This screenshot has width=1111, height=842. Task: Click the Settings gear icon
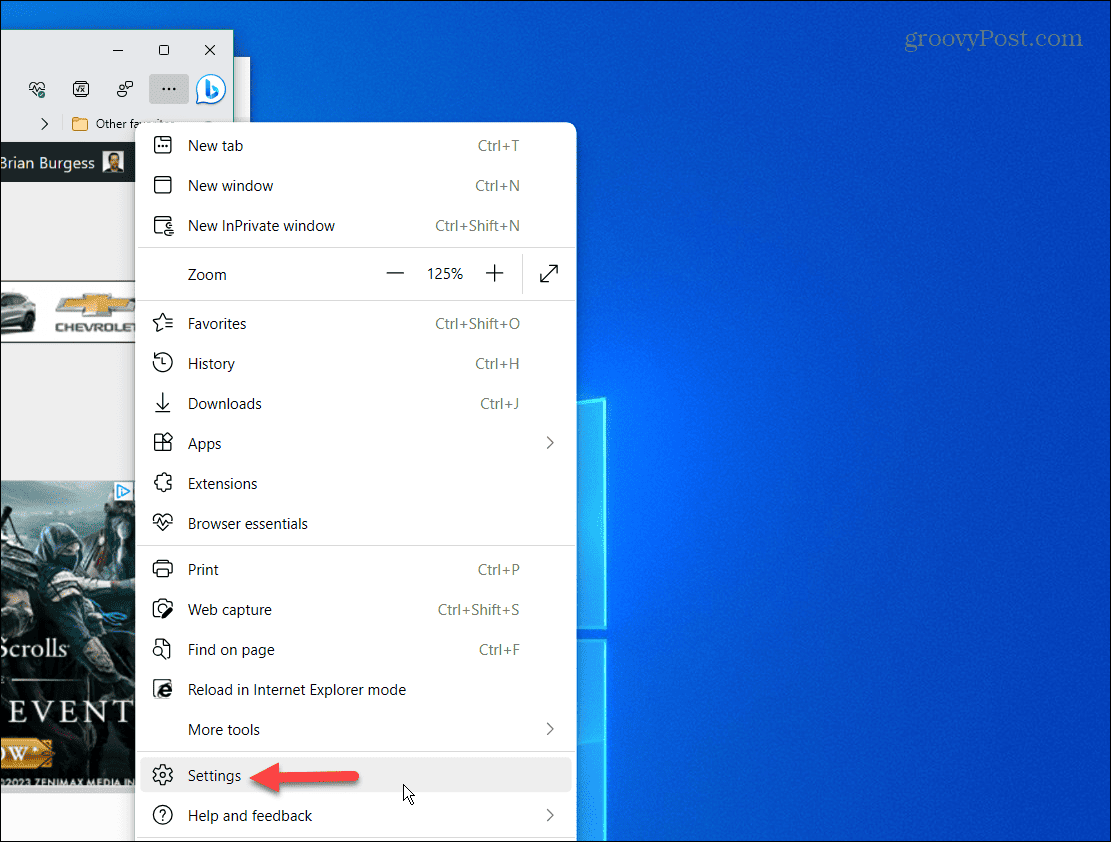click(x=163, y=775)
